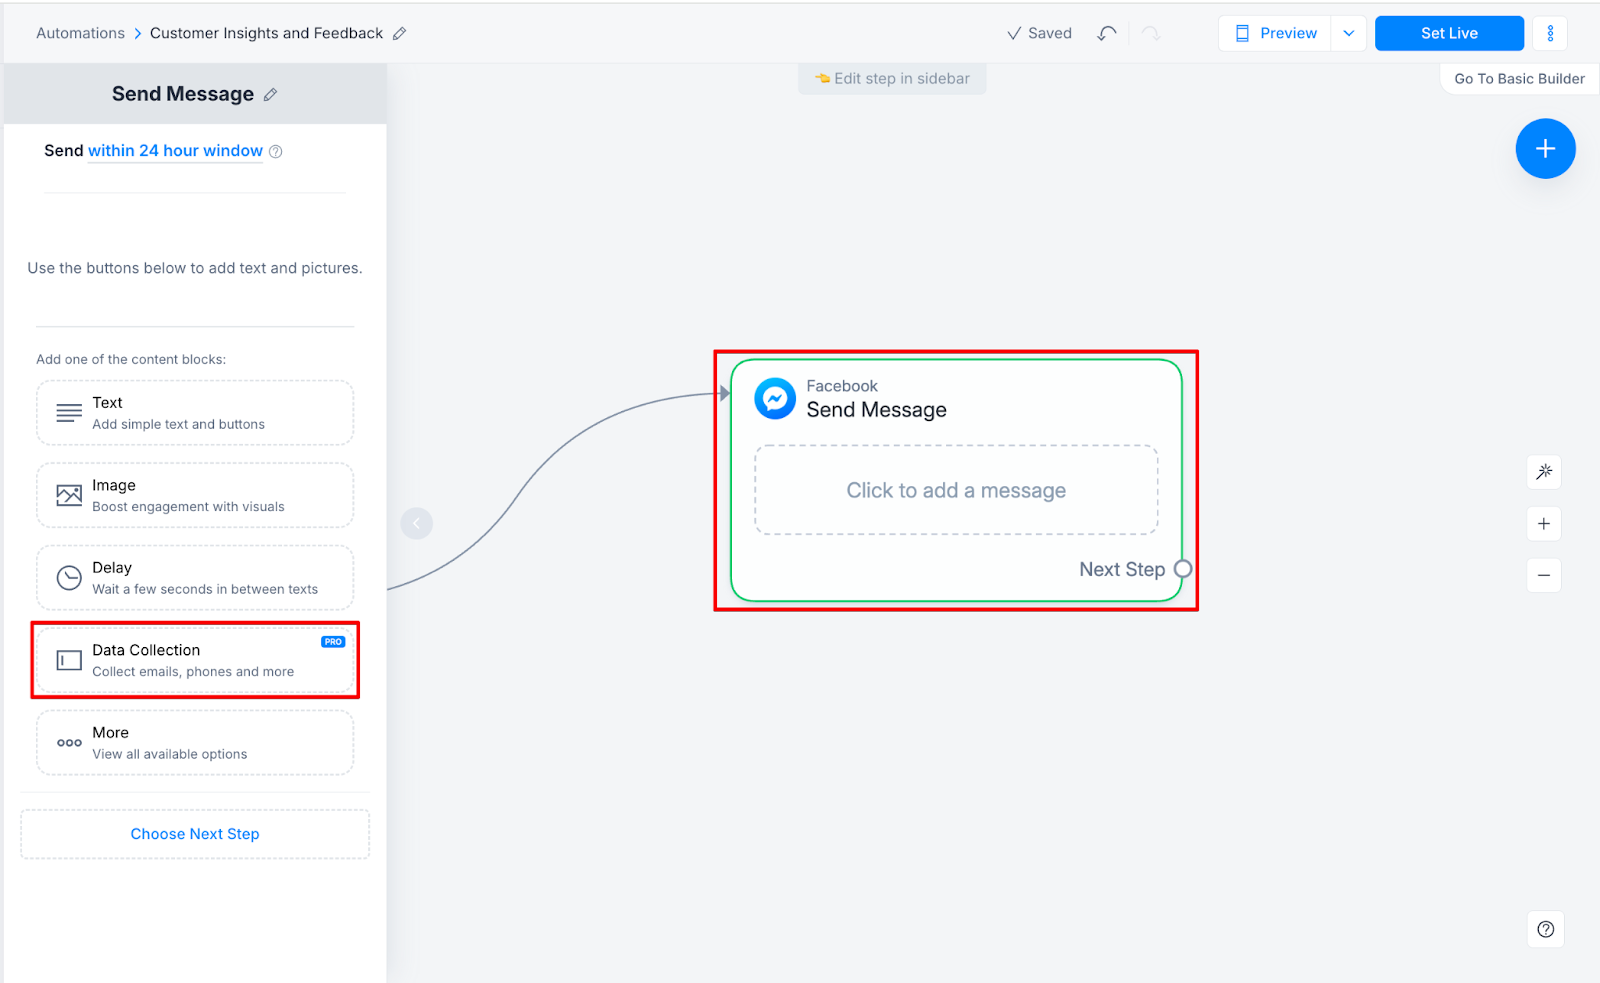Click the info icon beside 24 hour window
Viewport: 1600px width, 983px height.
(276, 152)
